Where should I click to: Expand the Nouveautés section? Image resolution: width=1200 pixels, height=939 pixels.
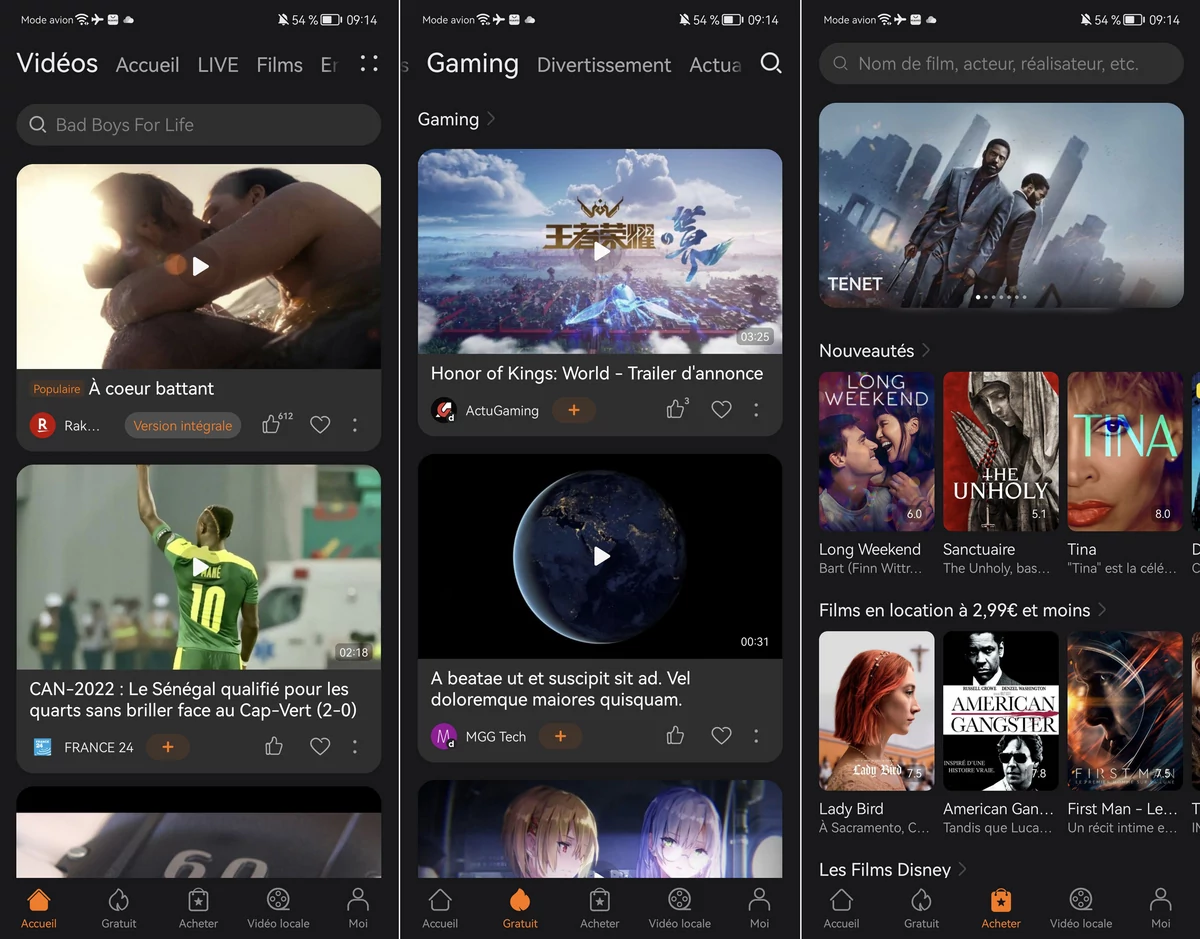[x=926, y=350]
